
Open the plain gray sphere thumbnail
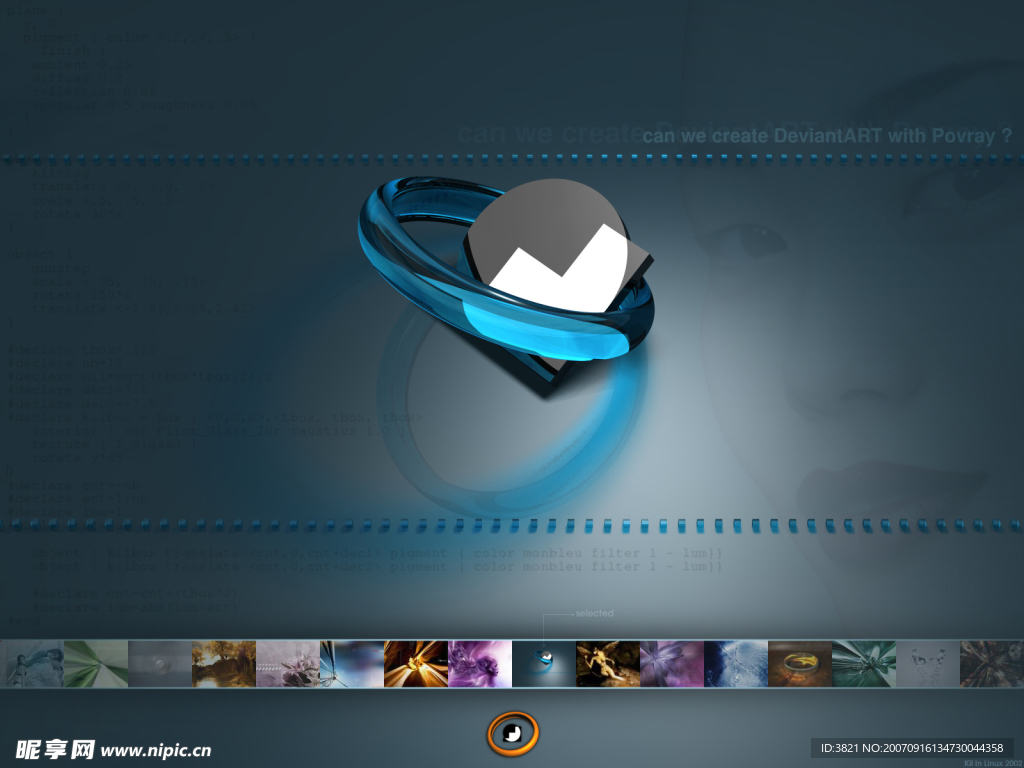[x=160, y=664]
